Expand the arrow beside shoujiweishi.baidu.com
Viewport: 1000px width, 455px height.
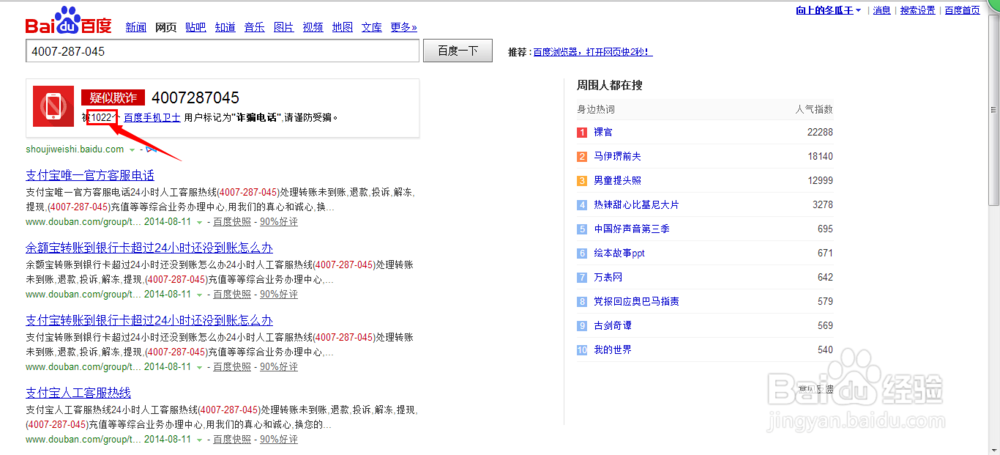132,149
